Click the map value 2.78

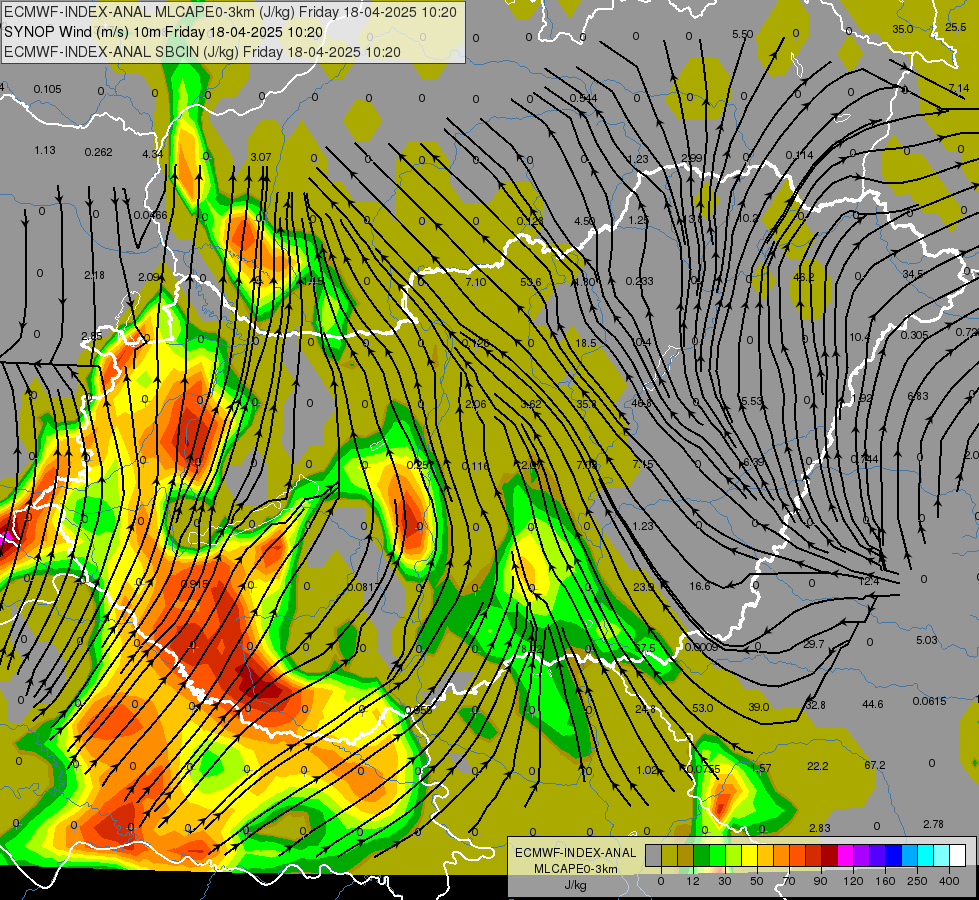(933, 824)
